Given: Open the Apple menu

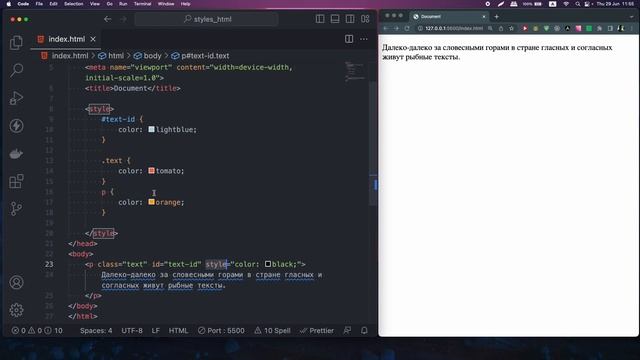Looking at the screenshot, I should click(9, 4).
